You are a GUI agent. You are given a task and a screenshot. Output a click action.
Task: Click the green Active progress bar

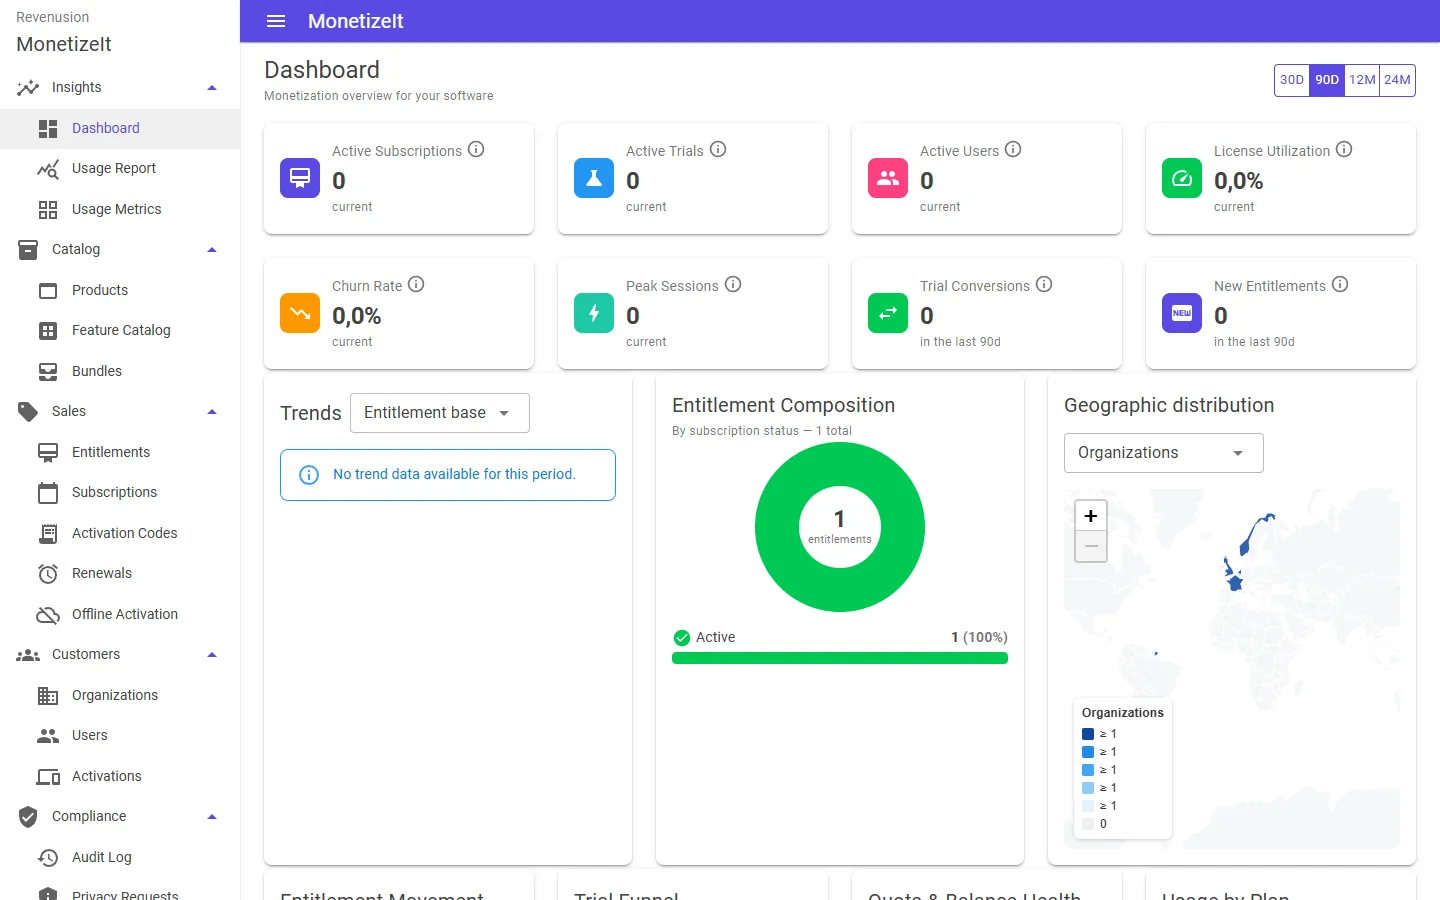(840, 658)
